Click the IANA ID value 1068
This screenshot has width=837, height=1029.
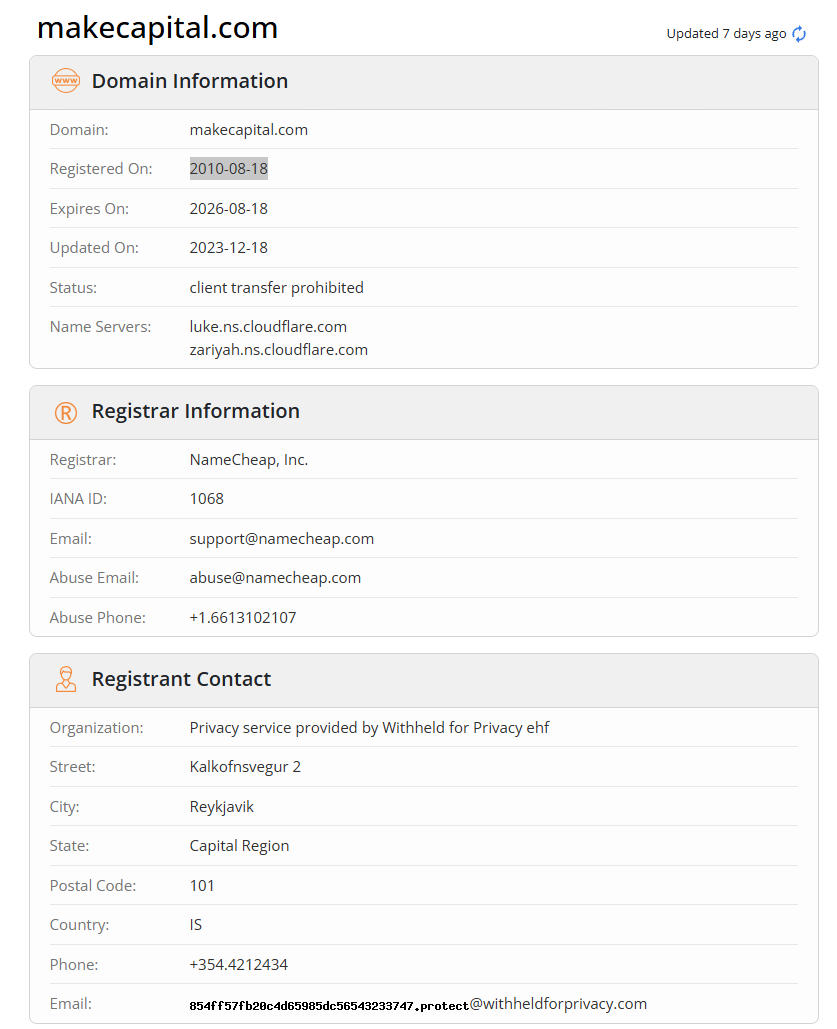[x=207, y=499]
